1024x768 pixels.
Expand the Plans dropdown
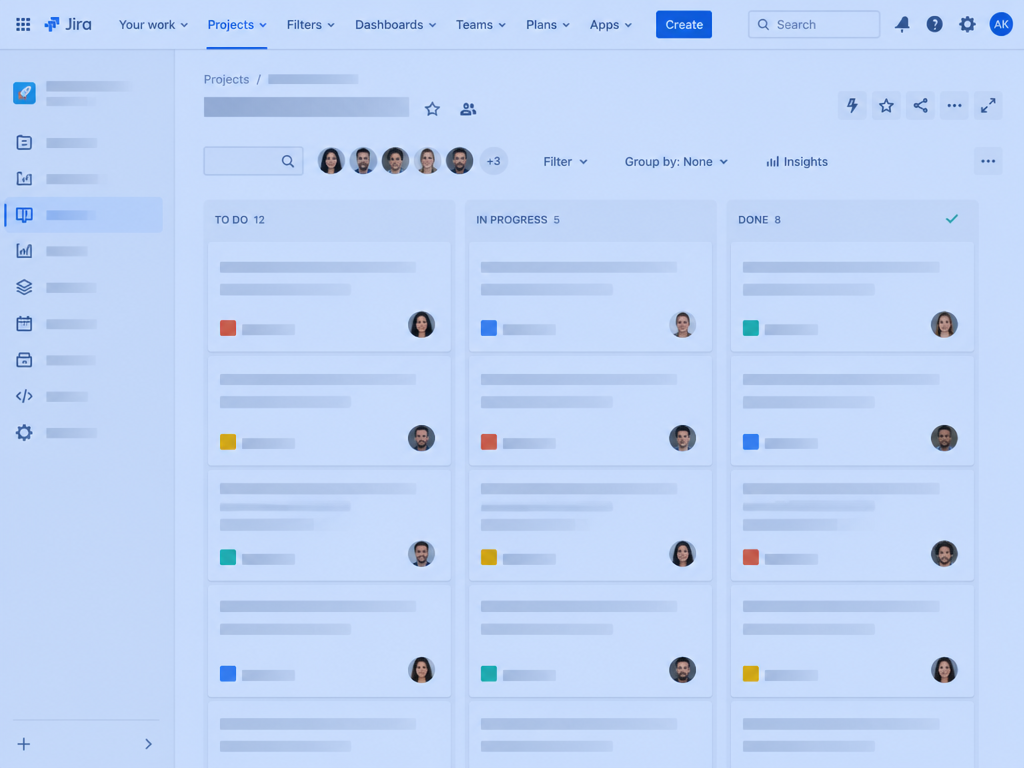pos(548,25)
